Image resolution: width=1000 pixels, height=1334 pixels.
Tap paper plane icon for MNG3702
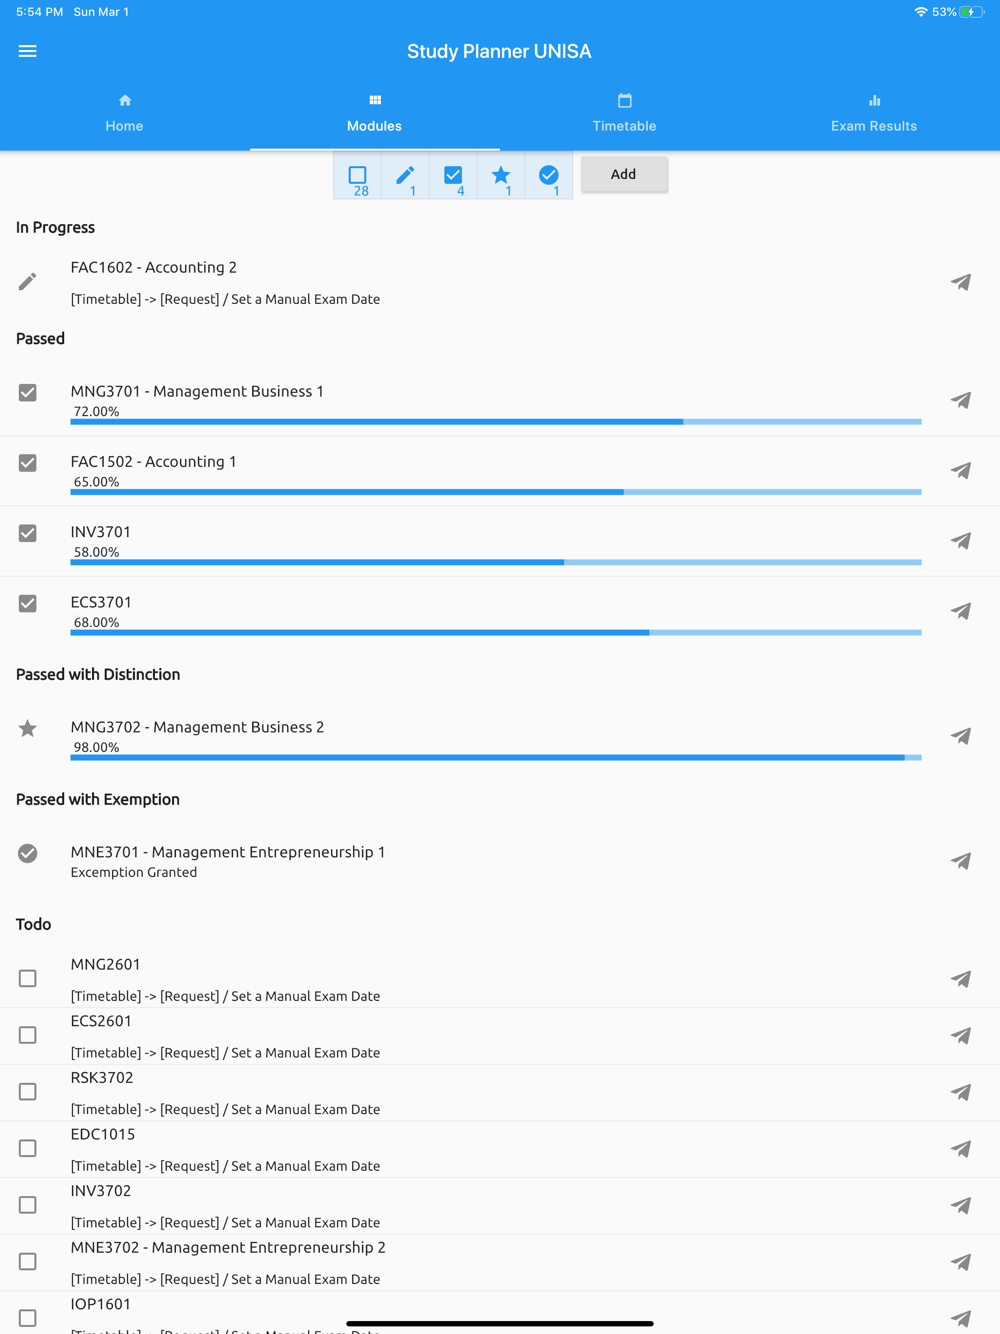tap(961, 736)
